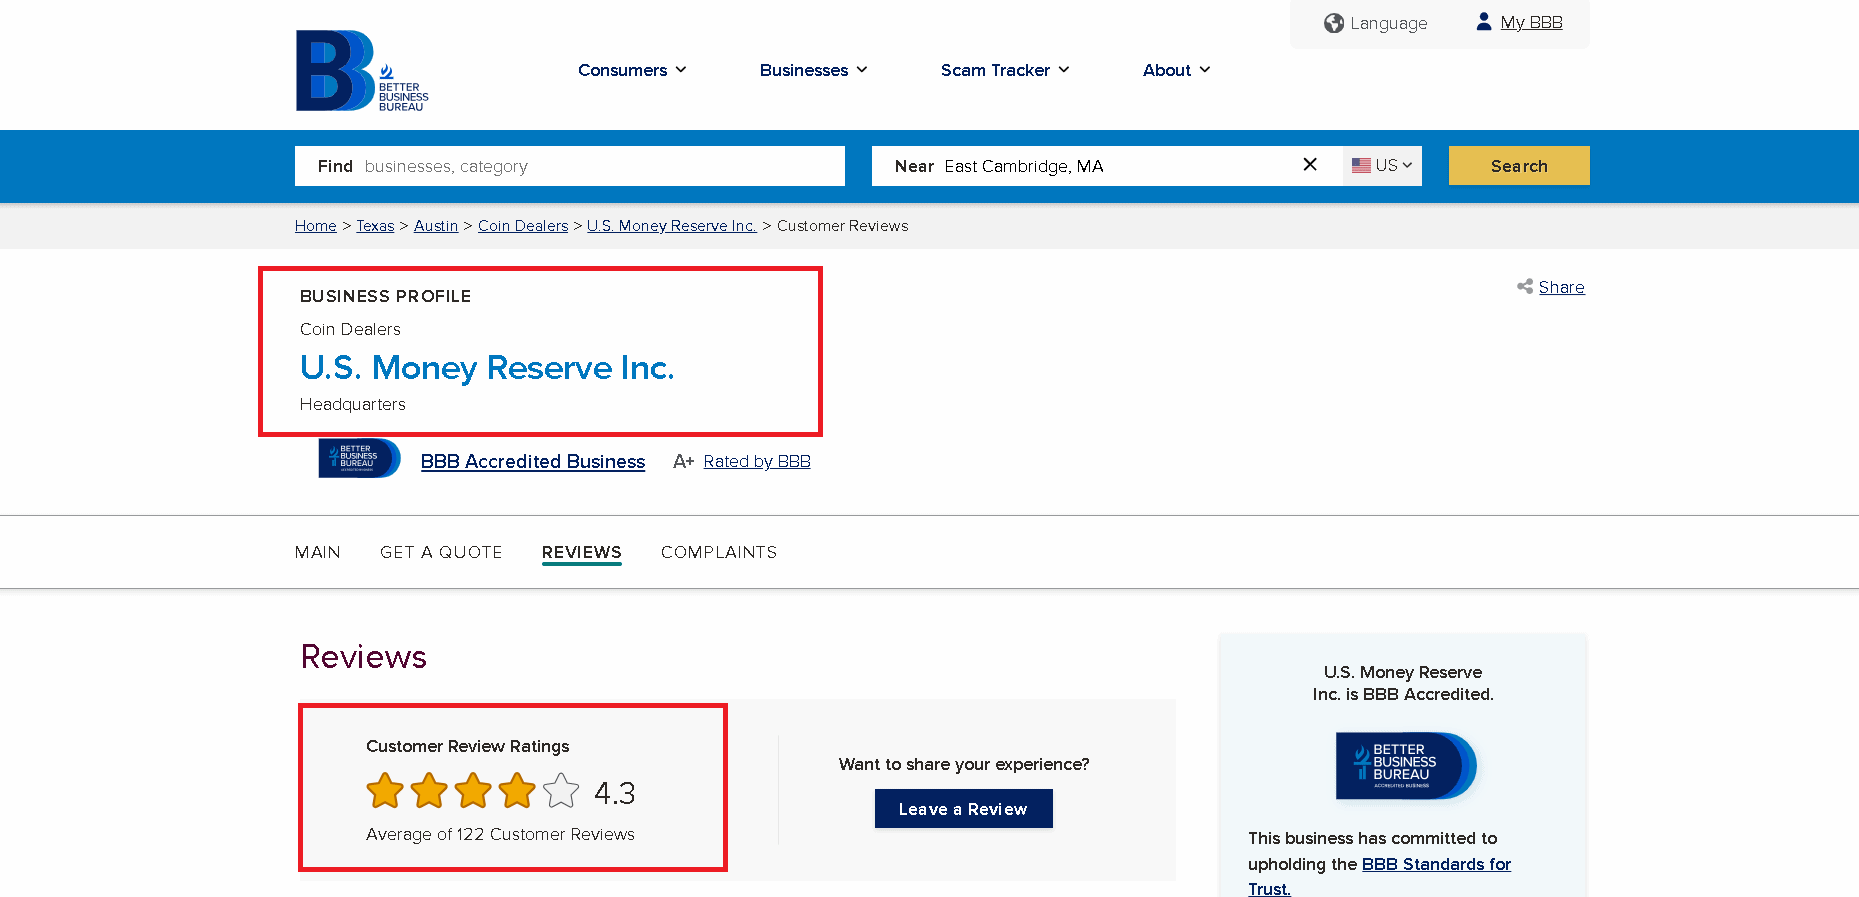Click the globe Language icon

pyautogui.click(x=1333, y=23)
